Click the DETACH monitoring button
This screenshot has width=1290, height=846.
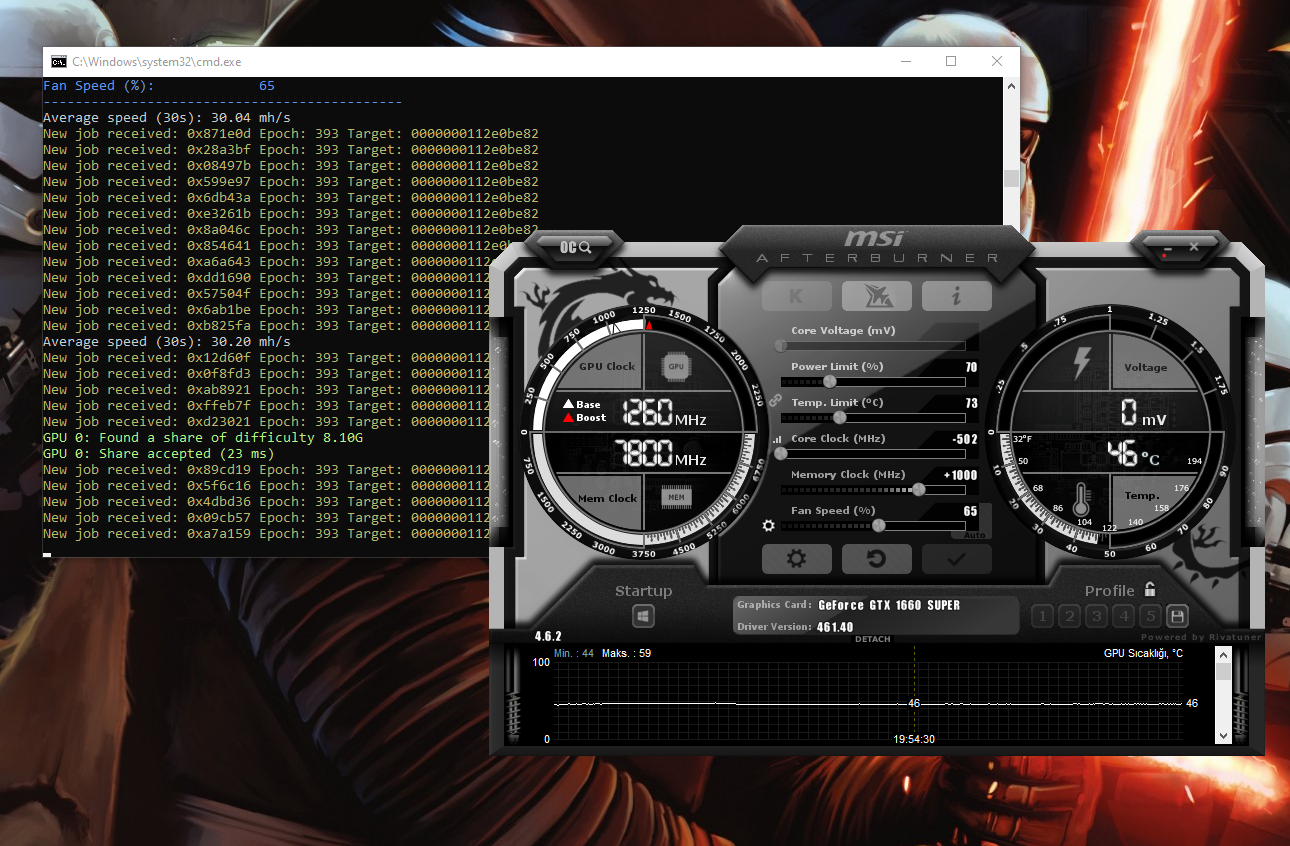(872, 639)
